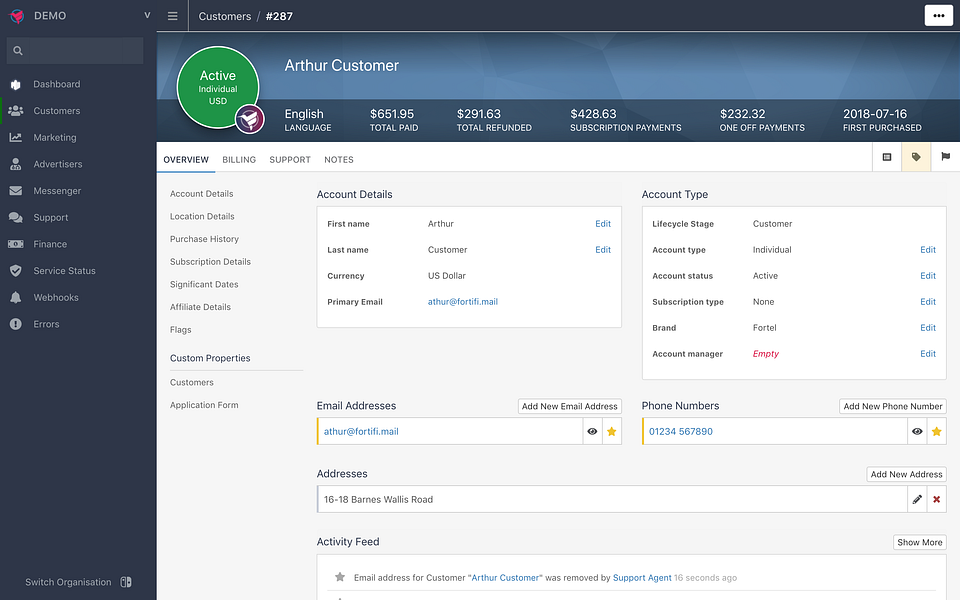Click inside the sidebar search field
Screen dimensions: 960x600
click(x=75, y=51)
